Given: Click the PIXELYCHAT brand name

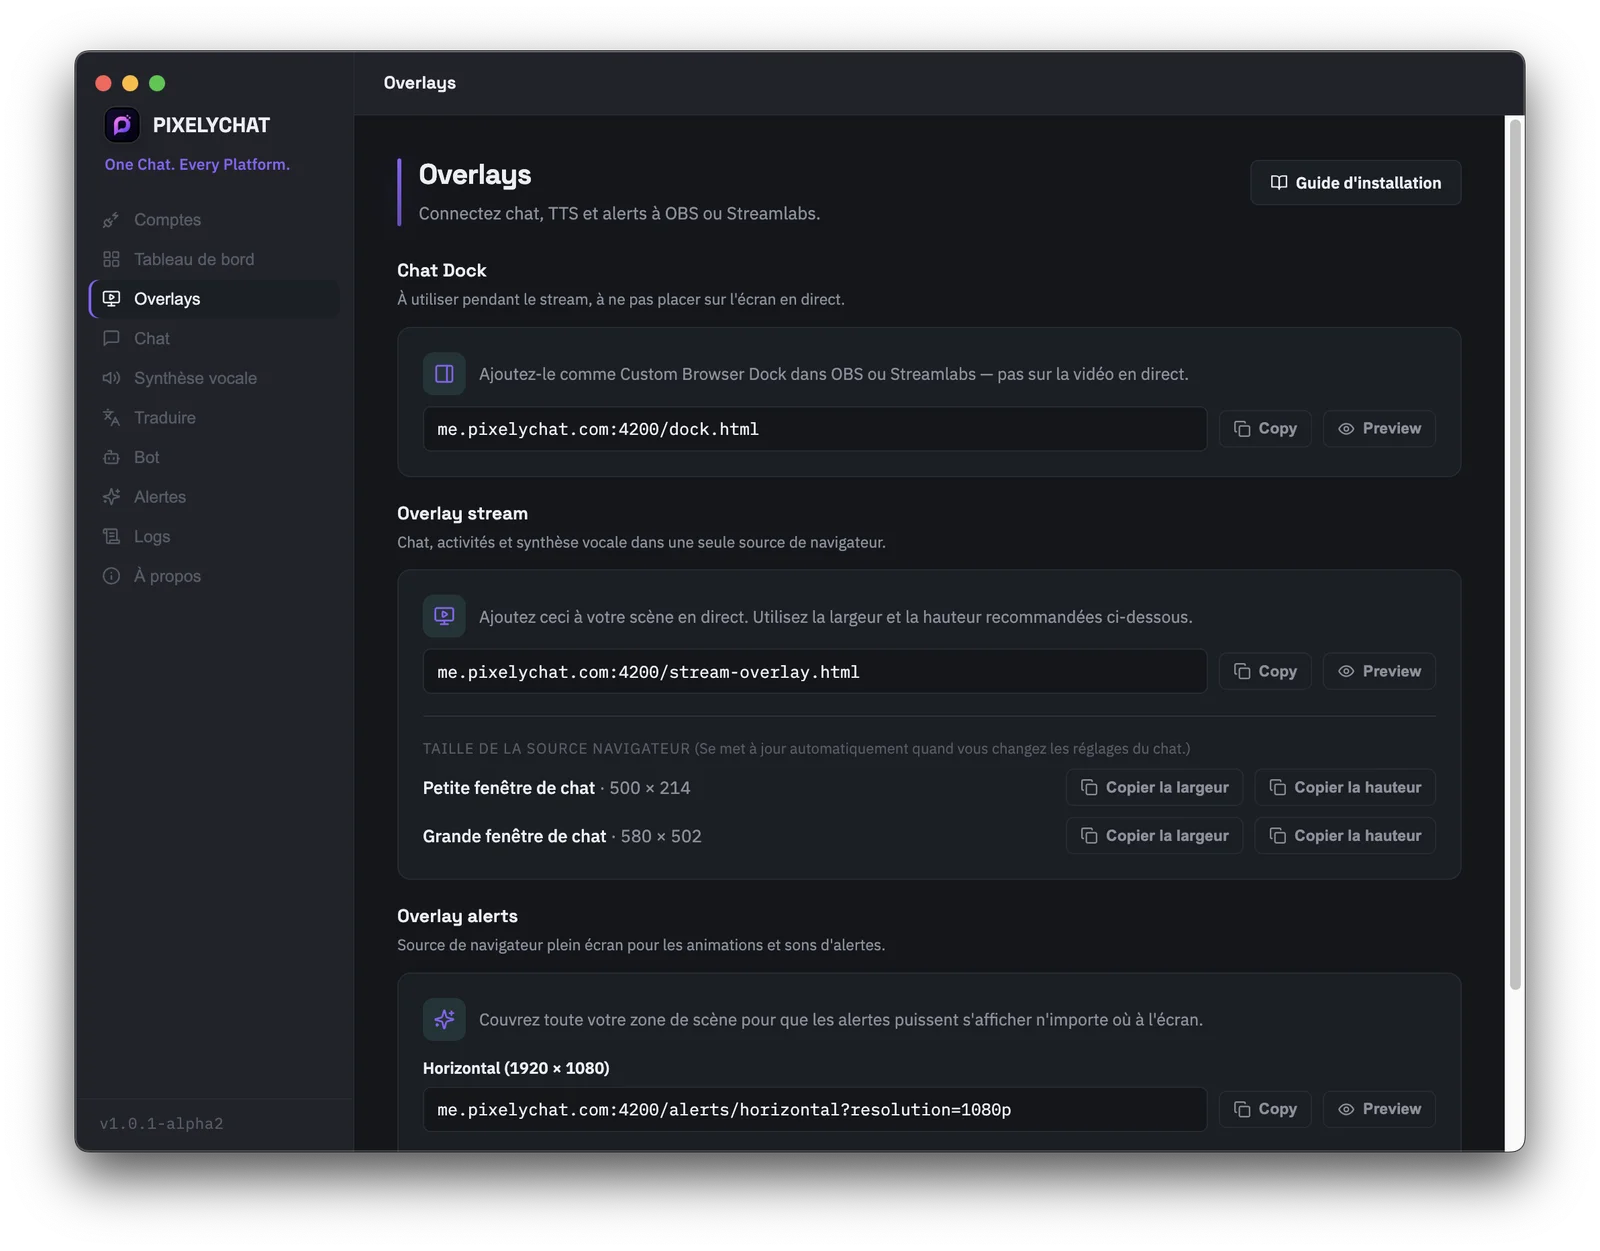Looking at the screenshot, I should [211, 125].
